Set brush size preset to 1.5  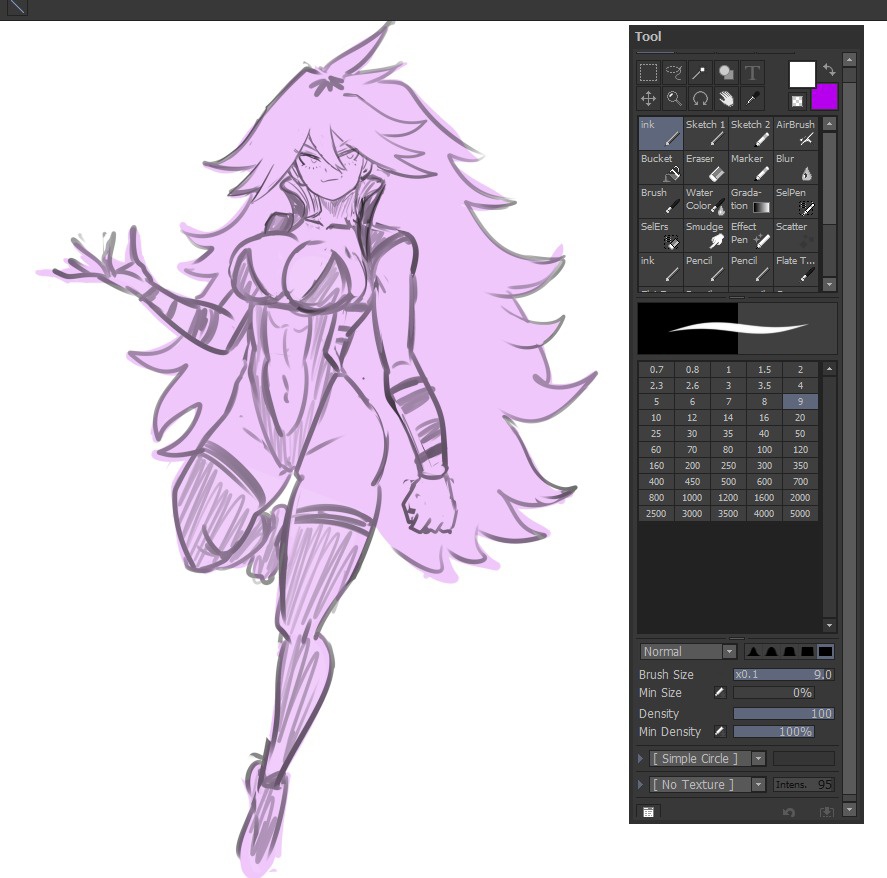(x=764, y=369)
